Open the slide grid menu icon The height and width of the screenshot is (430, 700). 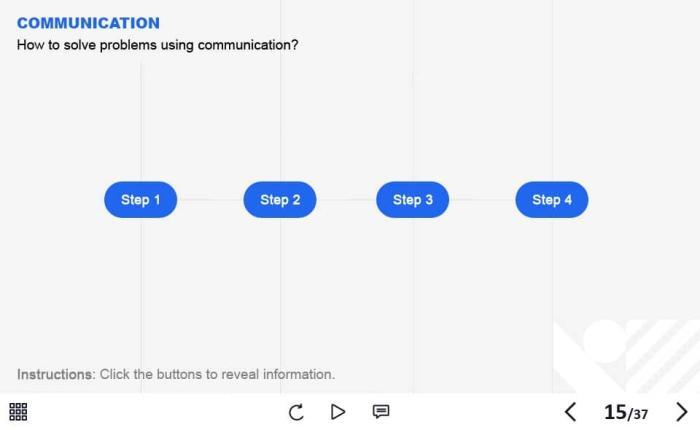pyautogui.click(x=18, y=412)
